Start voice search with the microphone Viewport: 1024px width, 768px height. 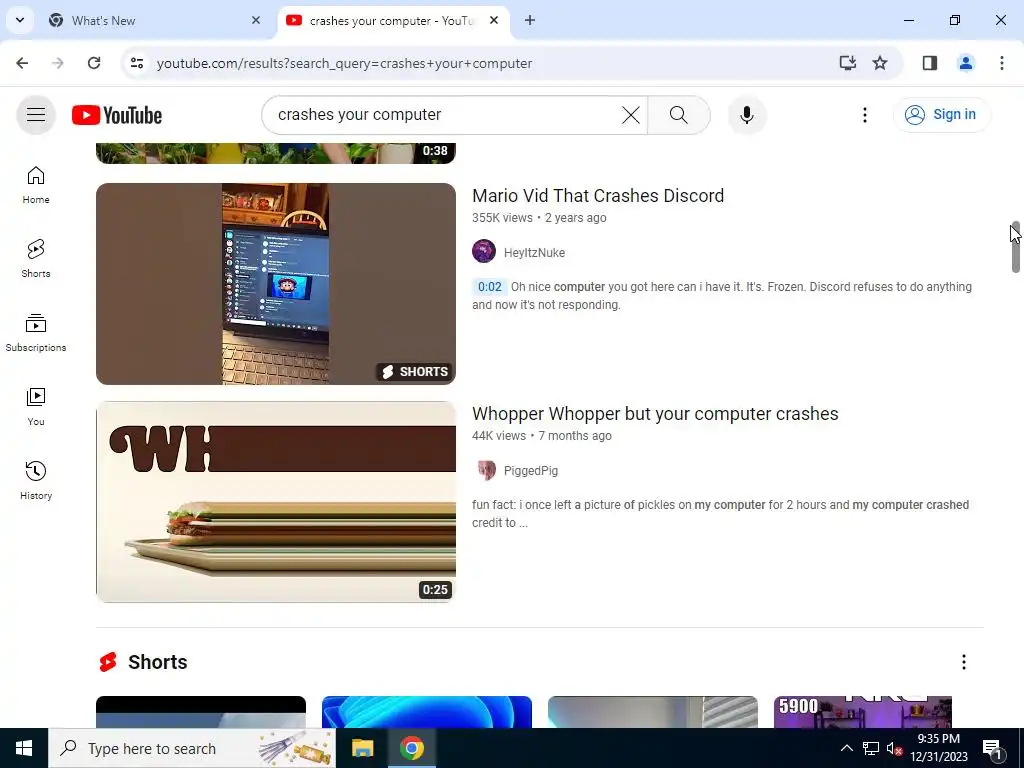click(x=746, y=115)
